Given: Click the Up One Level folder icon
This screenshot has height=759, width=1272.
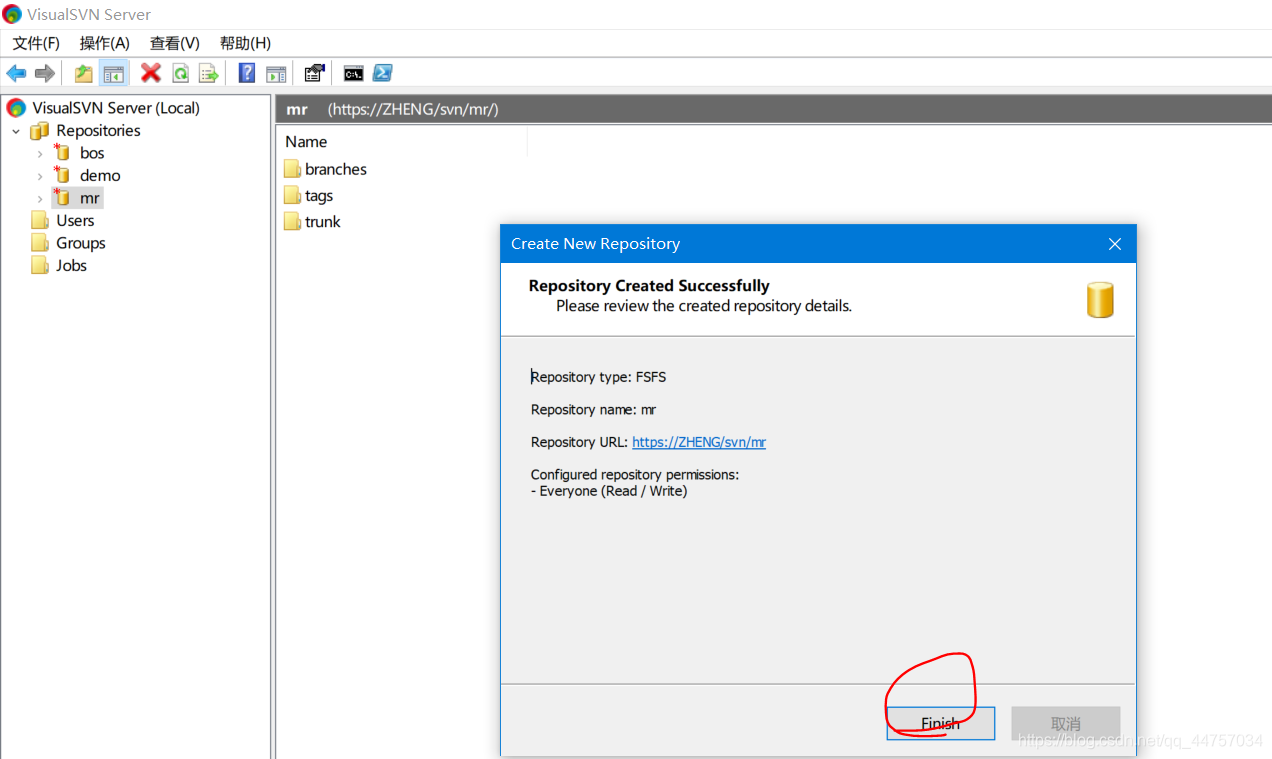Looking at the screenshot, I should point(84,73).
